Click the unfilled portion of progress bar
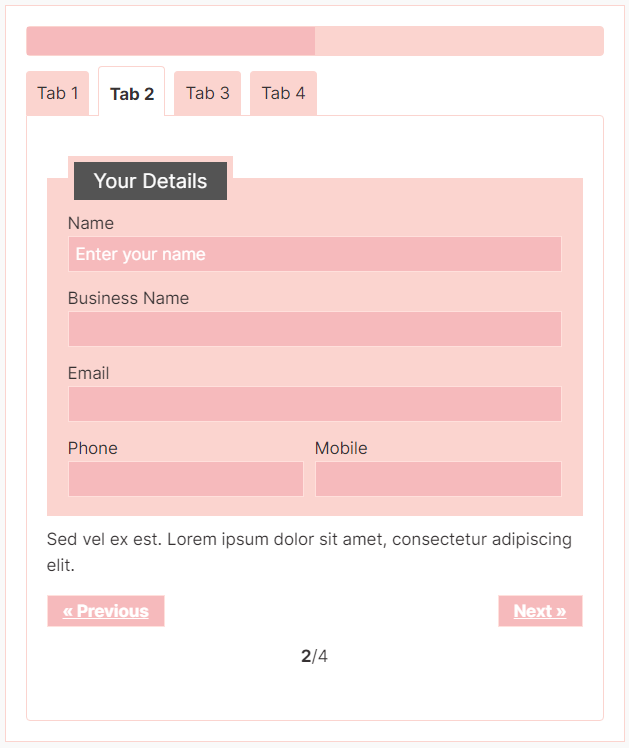 459,41
